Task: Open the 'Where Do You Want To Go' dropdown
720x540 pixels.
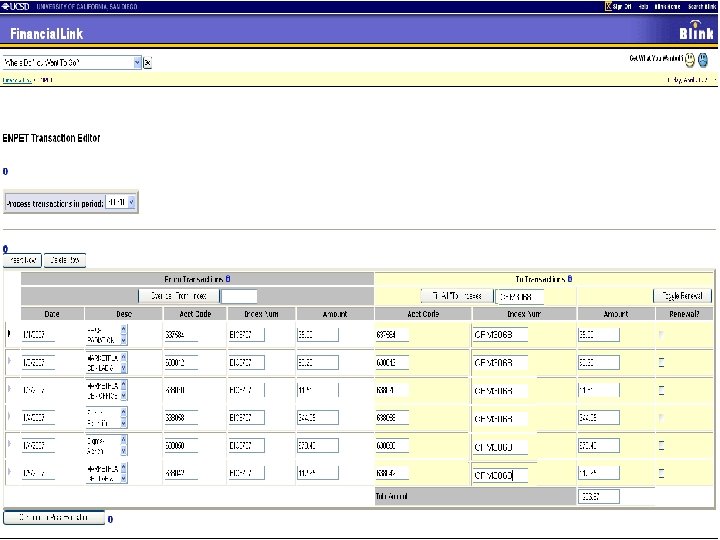Action: 137,62
